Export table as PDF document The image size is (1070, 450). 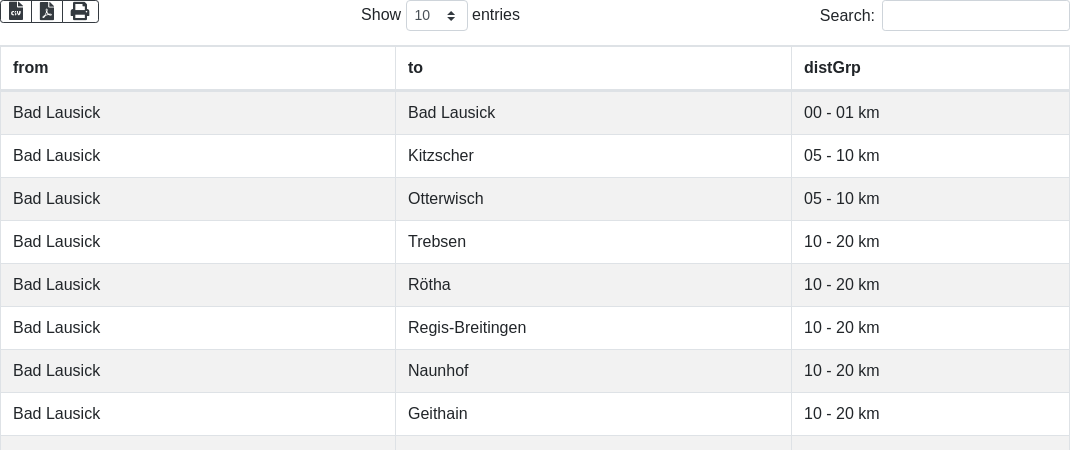(47, 12)
